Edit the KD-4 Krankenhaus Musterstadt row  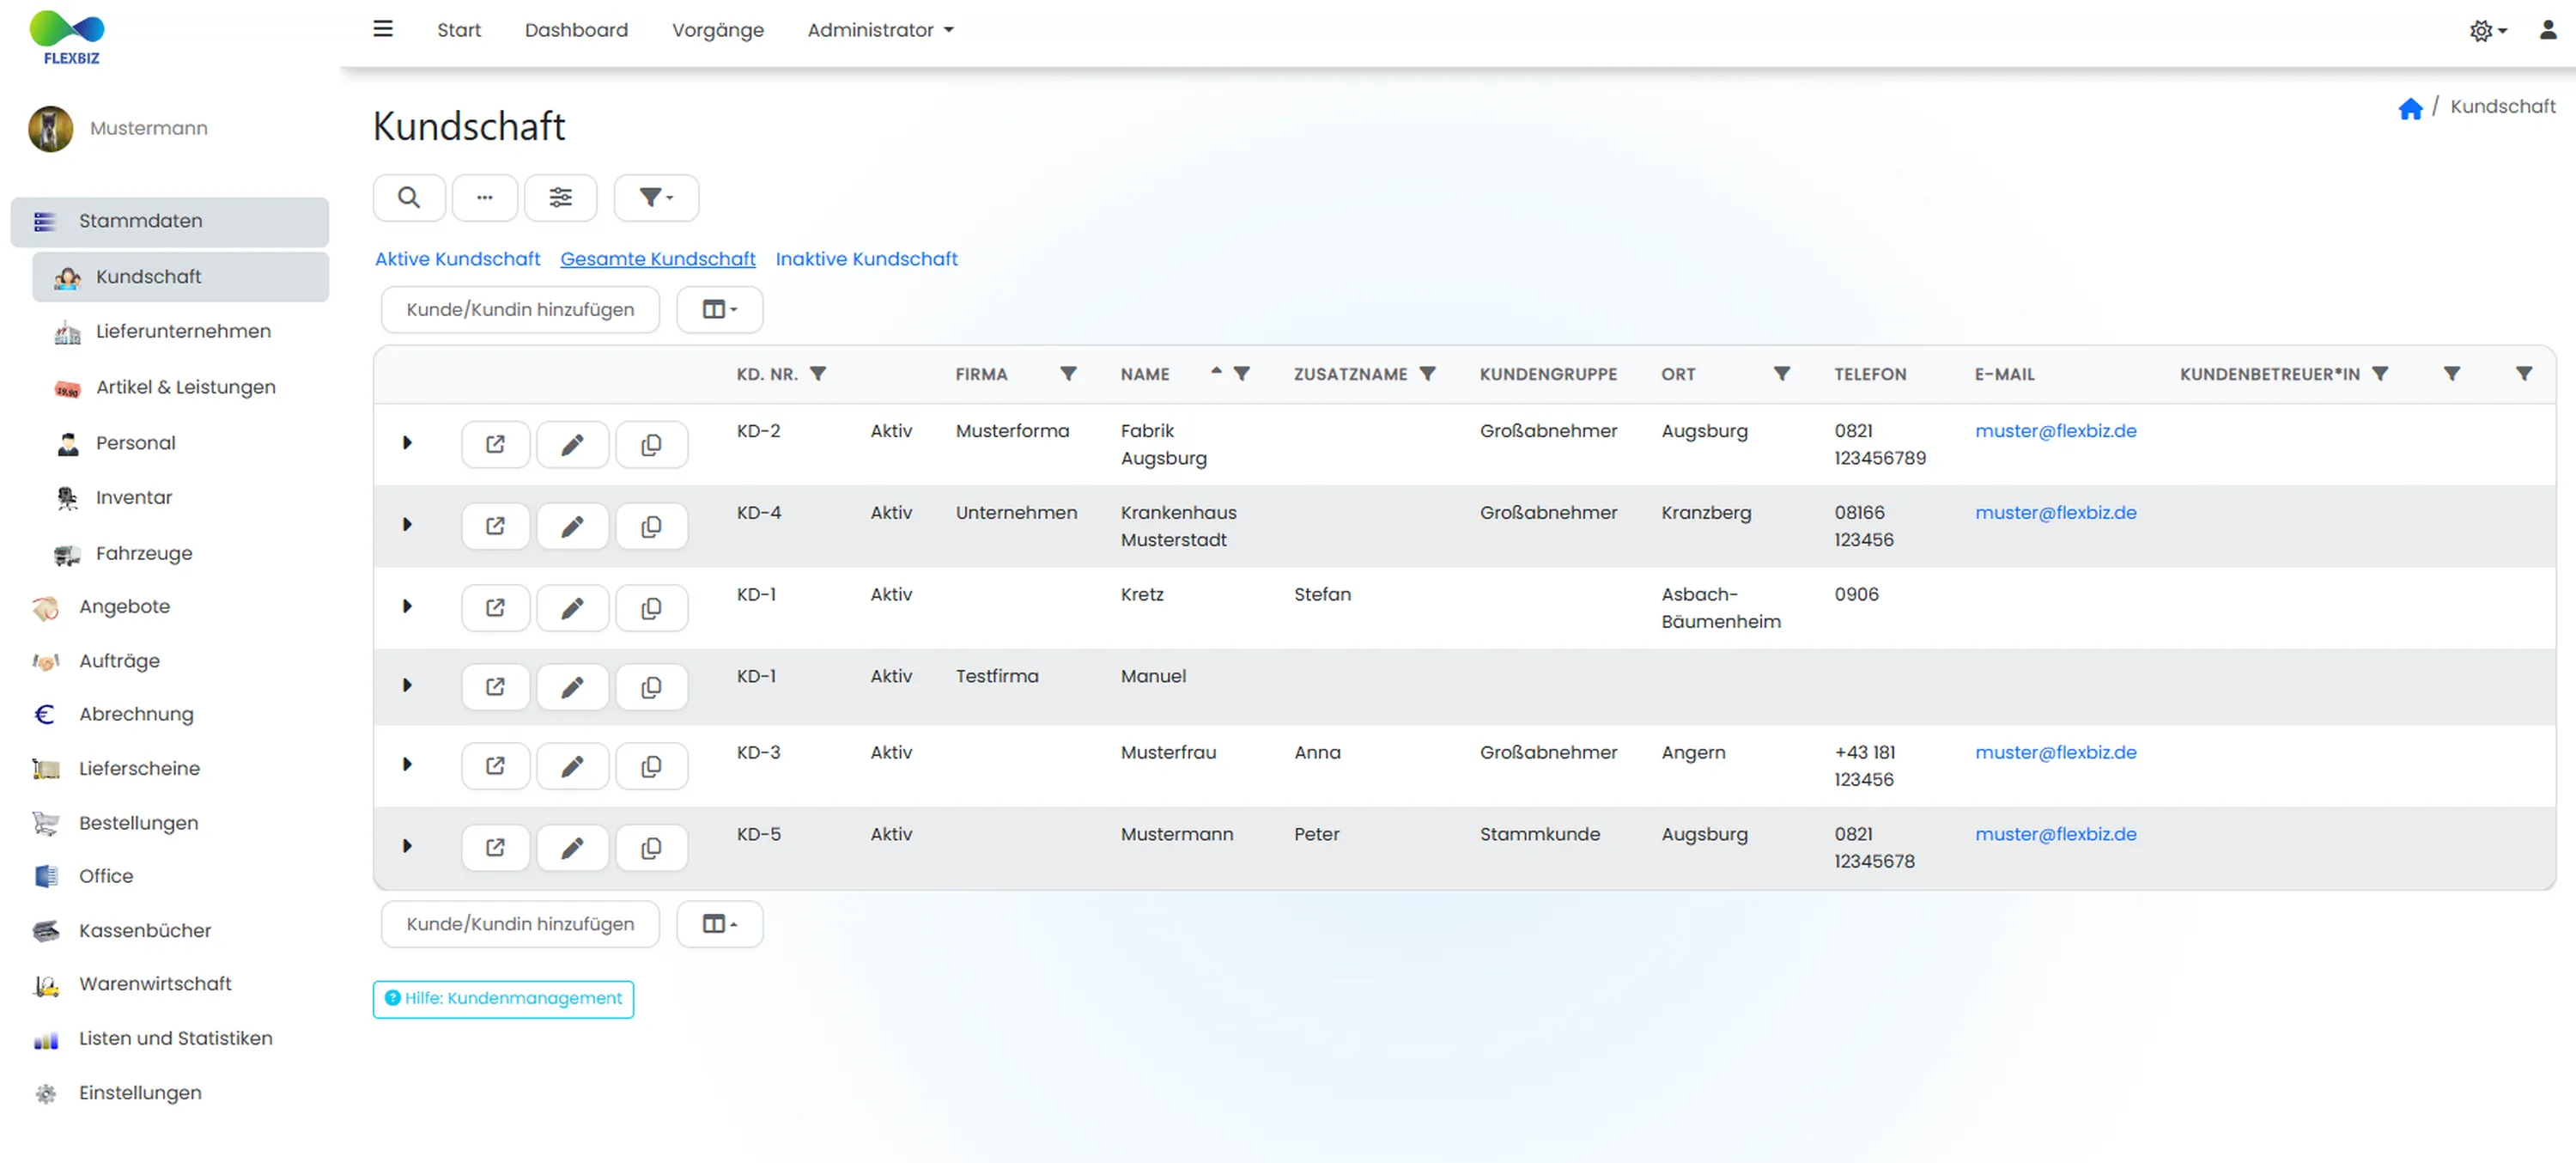(x=572, y=526)
